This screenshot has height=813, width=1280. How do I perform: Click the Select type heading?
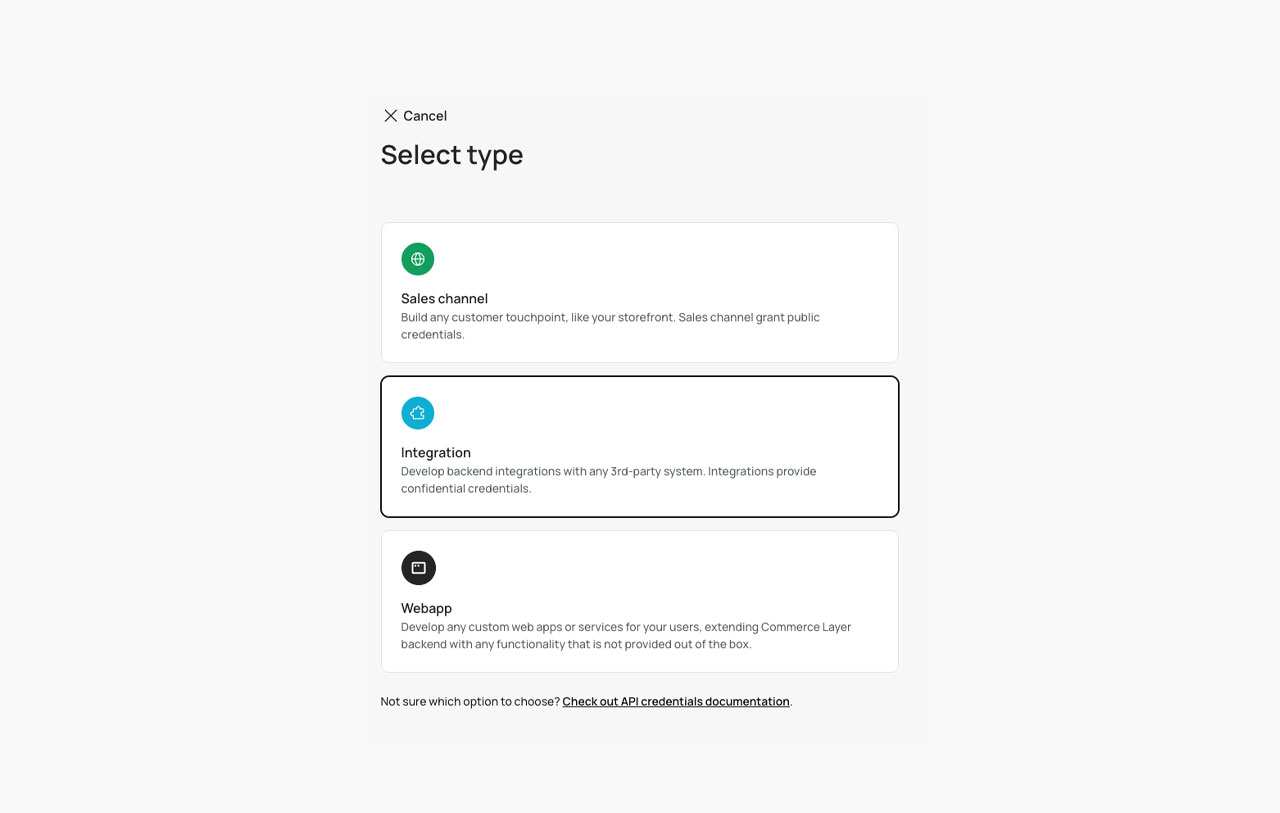coord(452,155)
